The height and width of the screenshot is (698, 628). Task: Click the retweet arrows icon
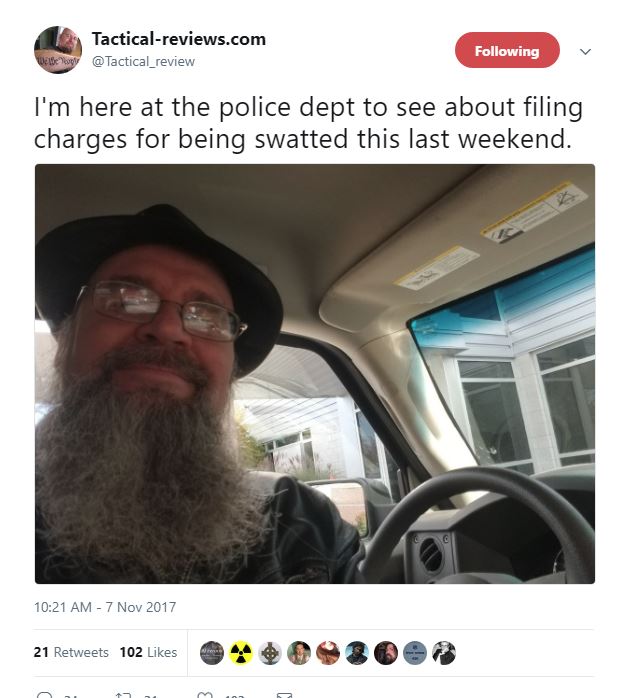pyautogui.click(x=123, y=695)
